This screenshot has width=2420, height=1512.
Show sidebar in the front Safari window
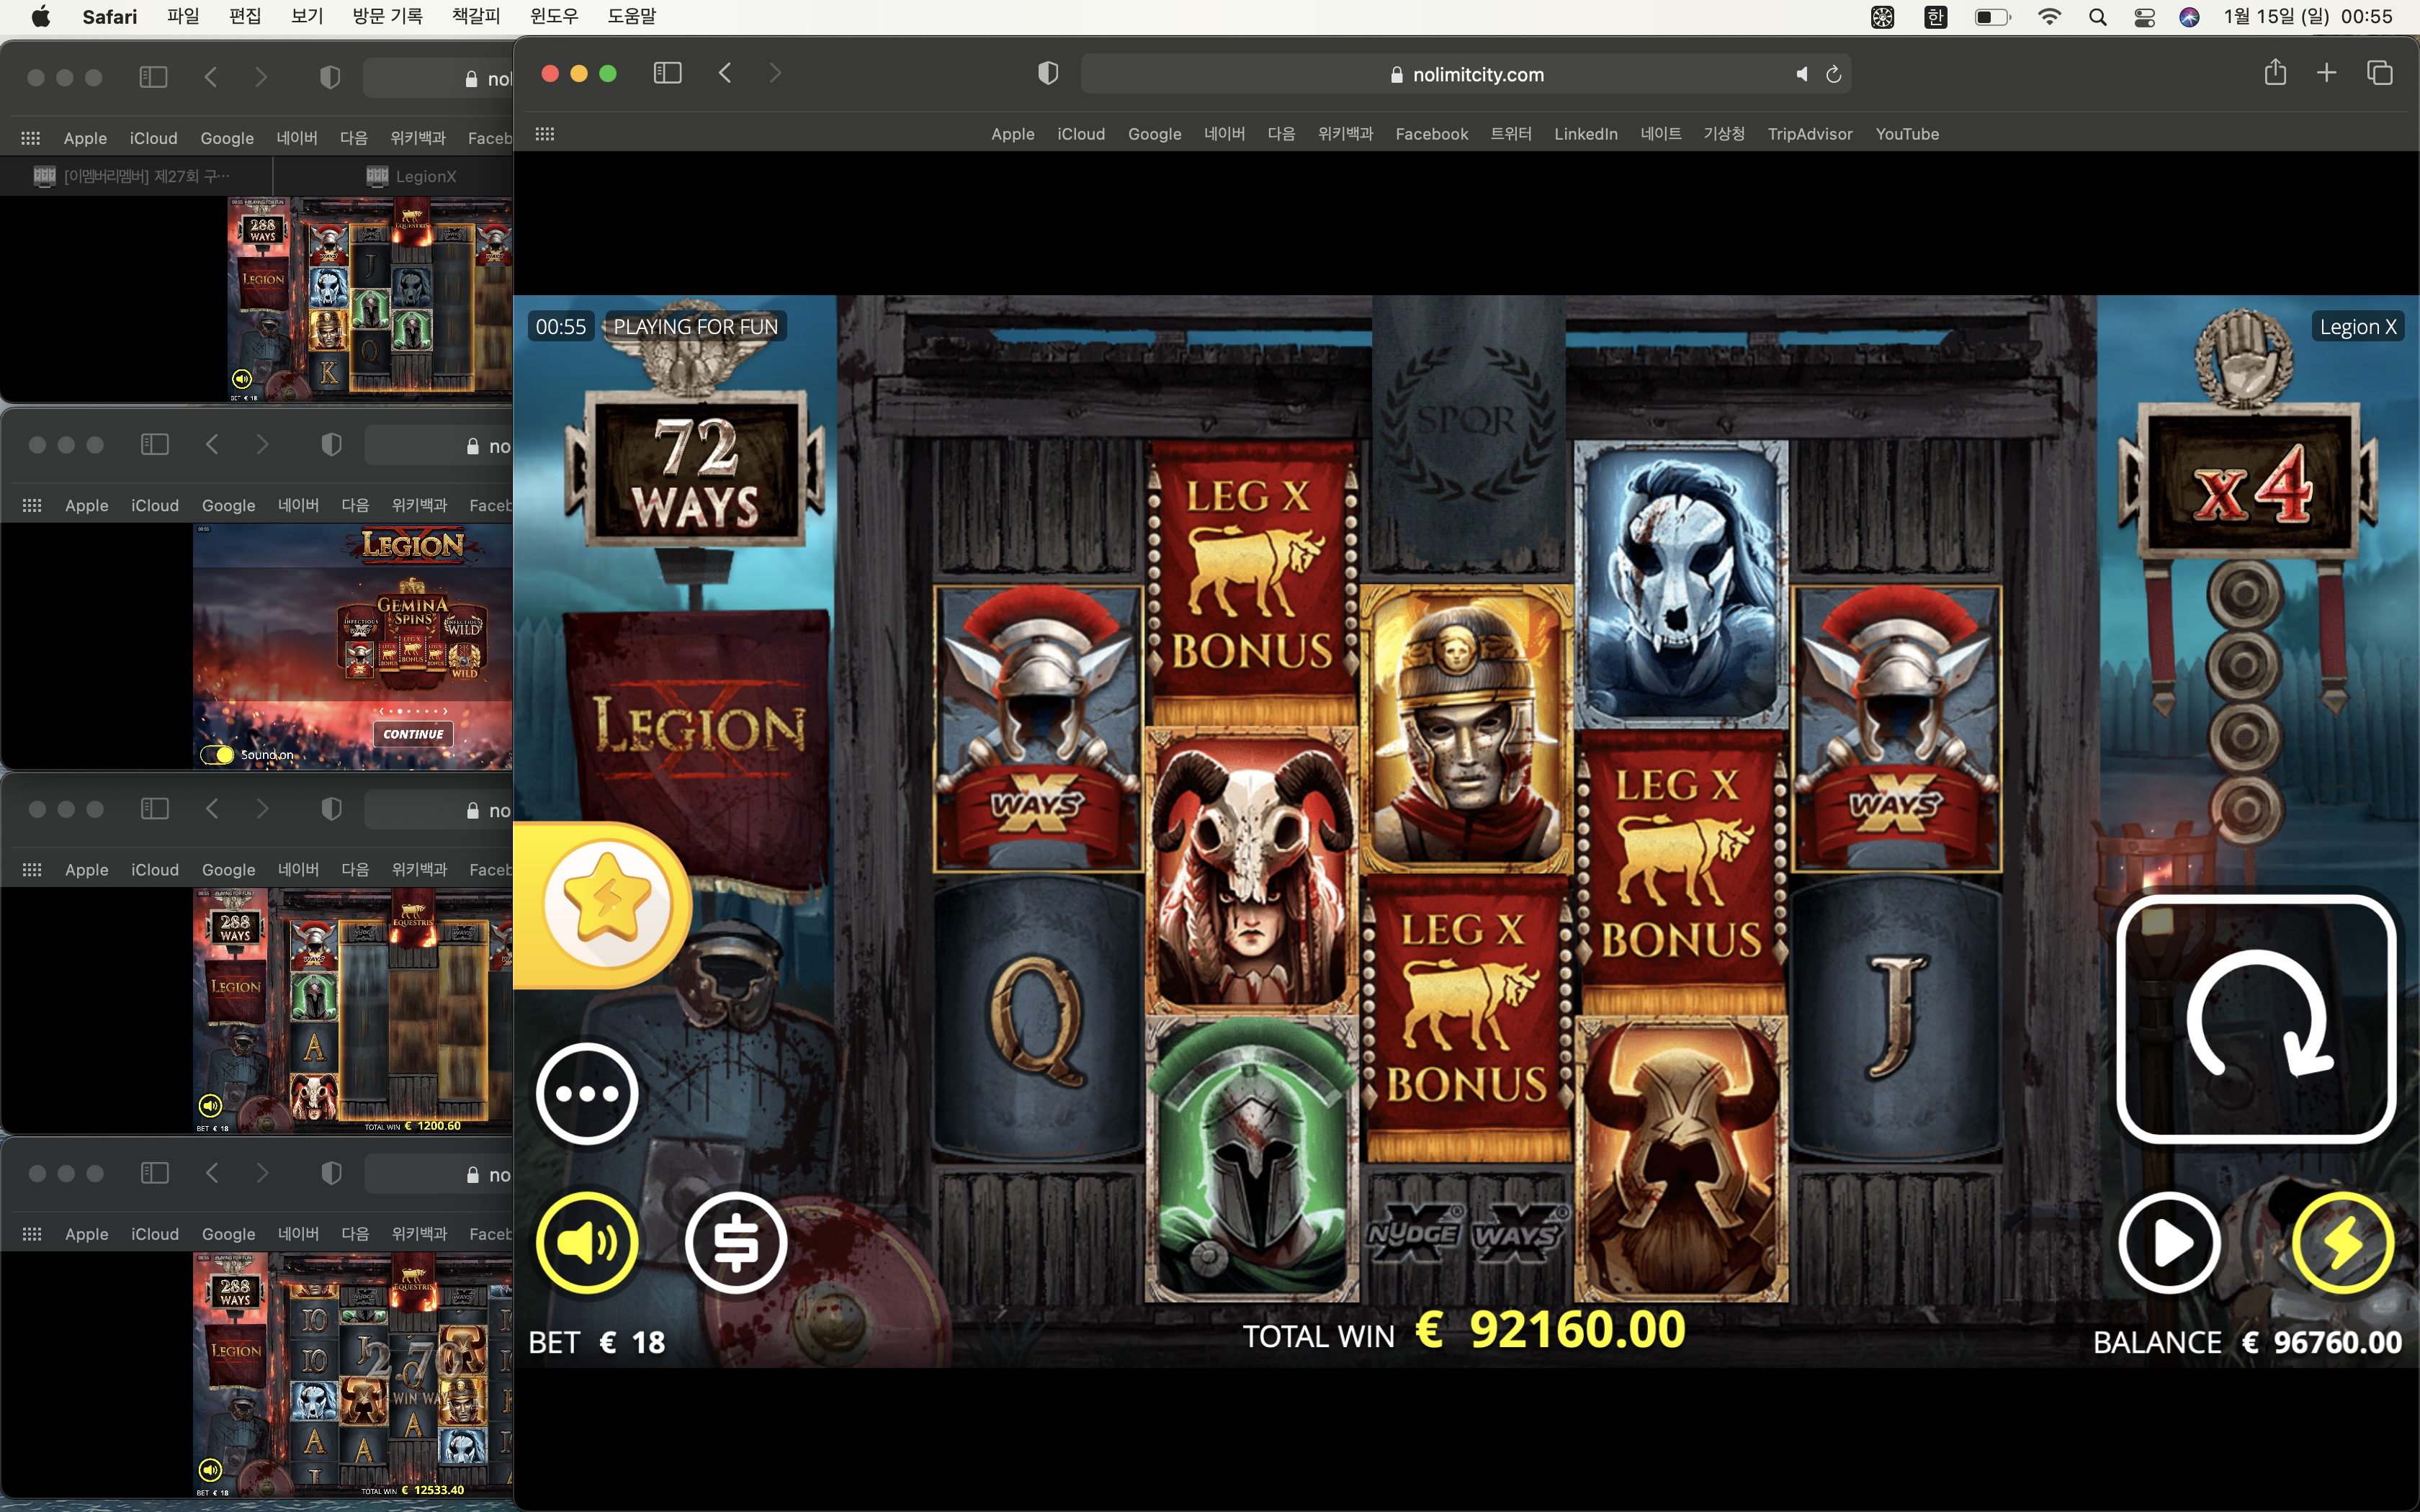coord(667,73)
